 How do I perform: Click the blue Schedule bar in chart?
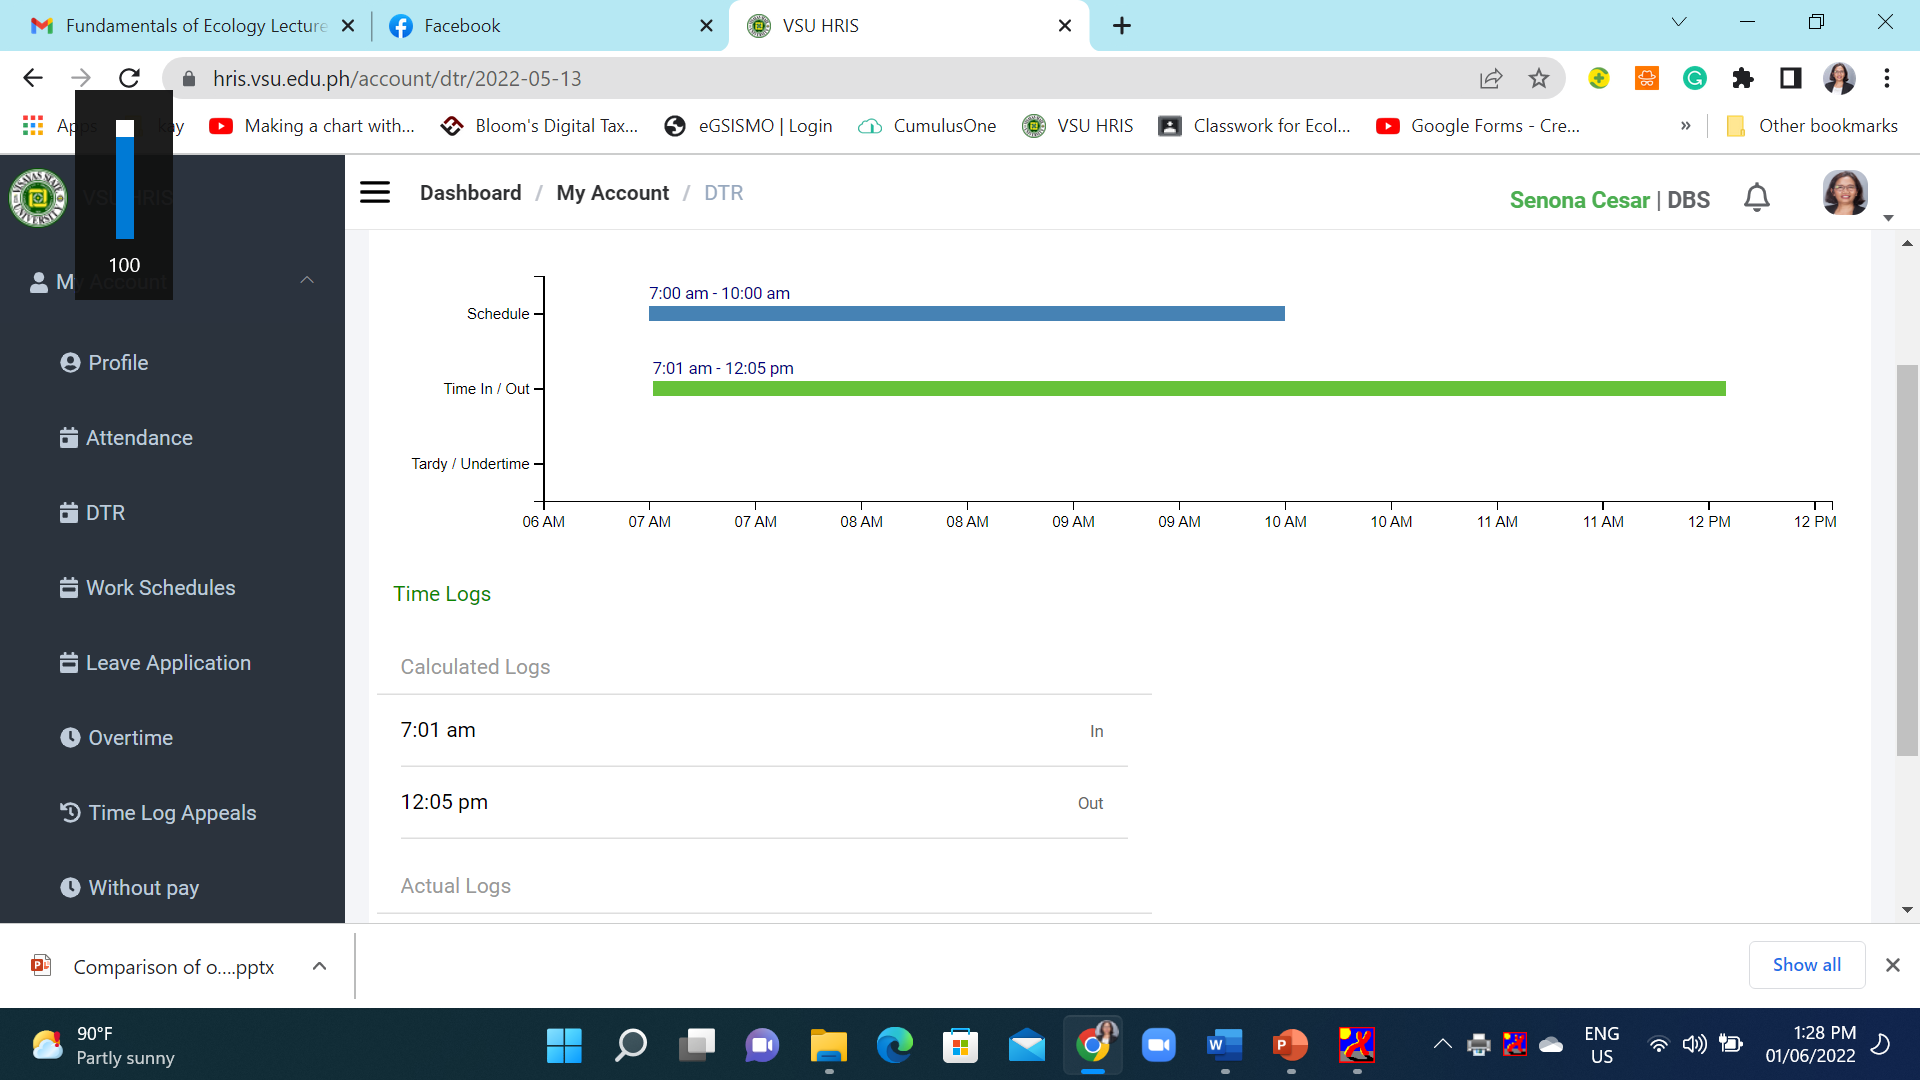point(966,314)
